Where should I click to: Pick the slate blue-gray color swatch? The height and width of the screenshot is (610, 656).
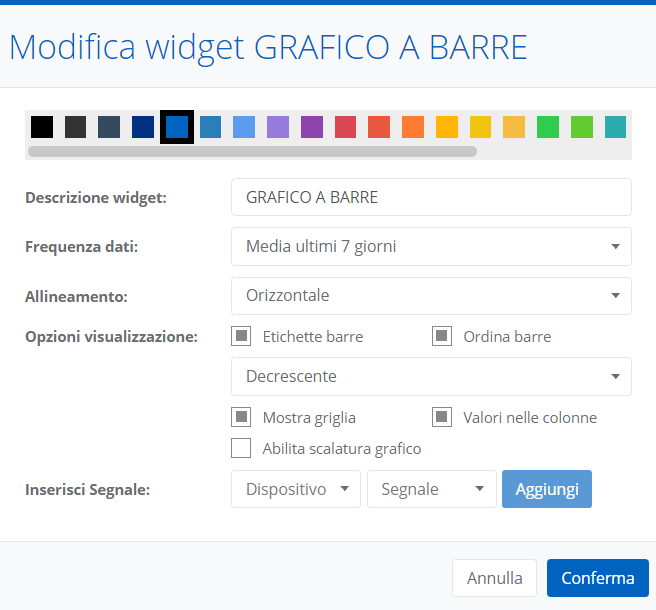109,127
